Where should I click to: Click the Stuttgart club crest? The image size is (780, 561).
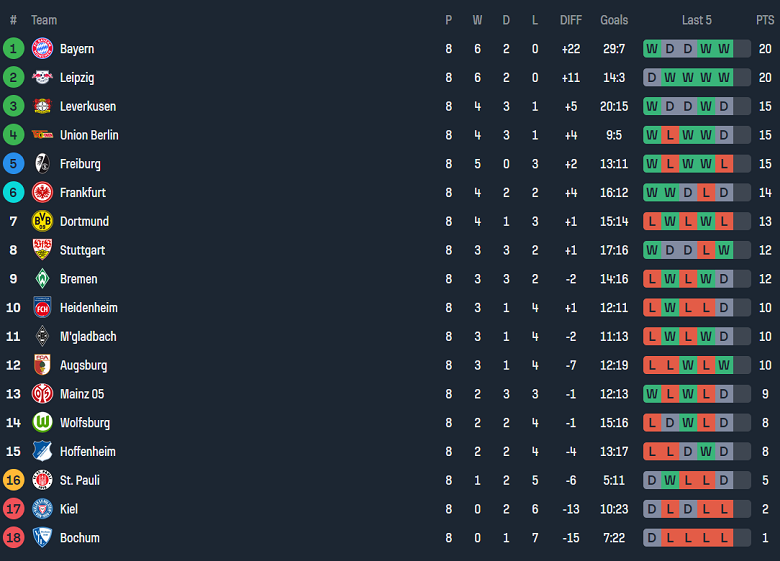42,250
